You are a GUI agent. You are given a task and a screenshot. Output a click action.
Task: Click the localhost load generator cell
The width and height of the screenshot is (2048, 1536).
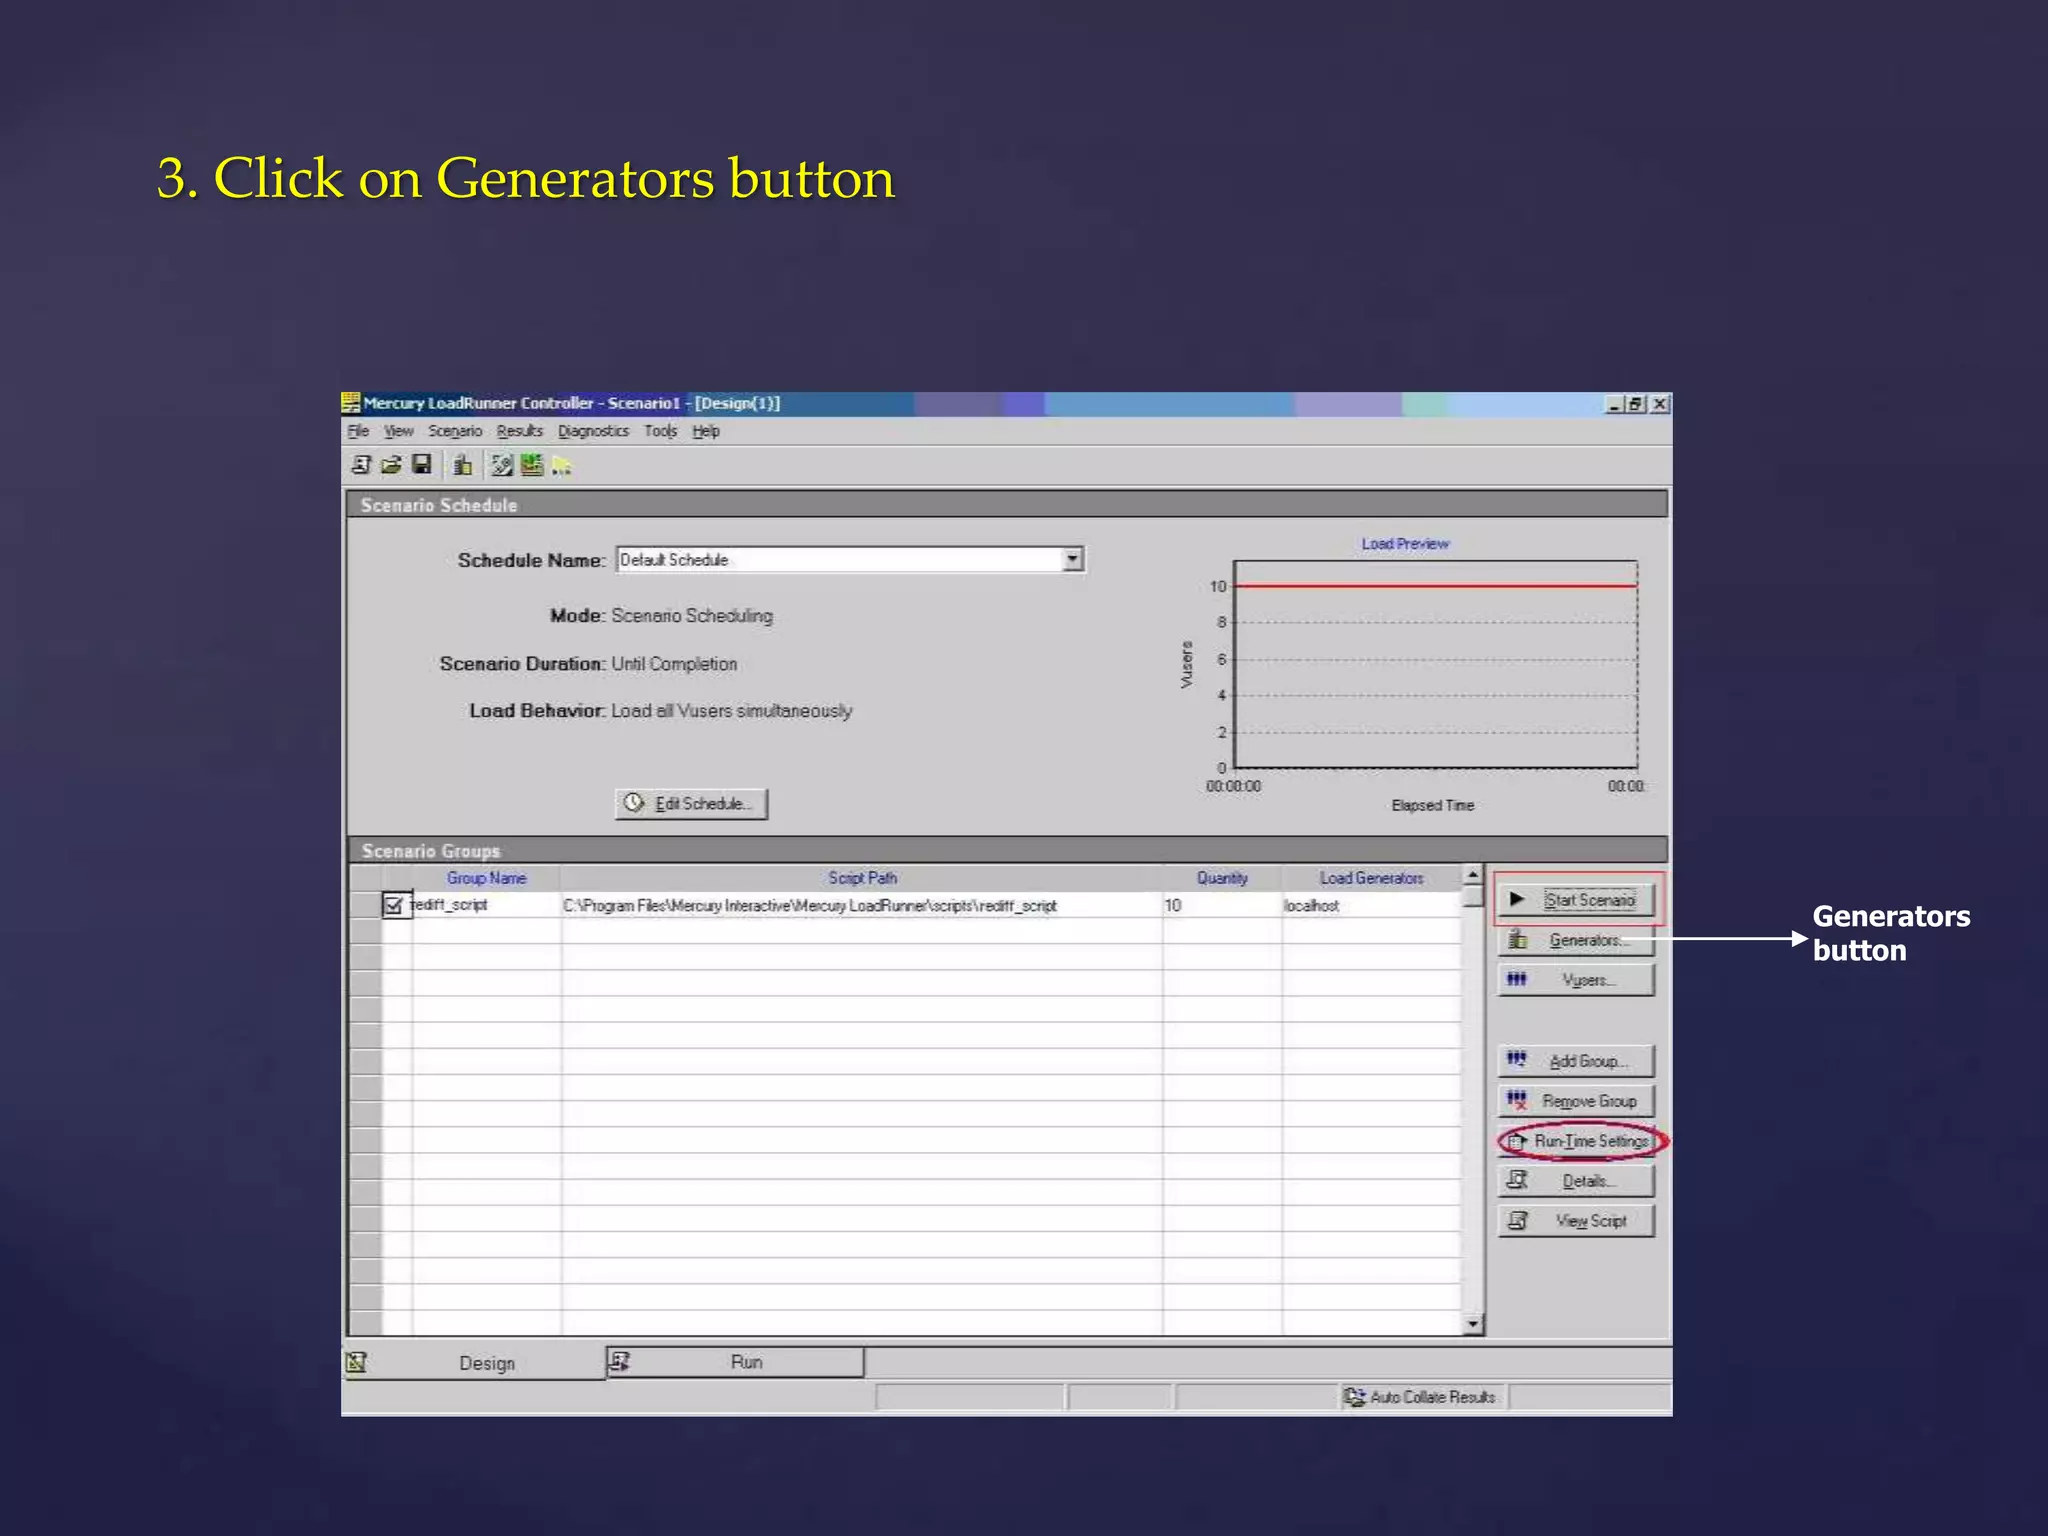1371,905
